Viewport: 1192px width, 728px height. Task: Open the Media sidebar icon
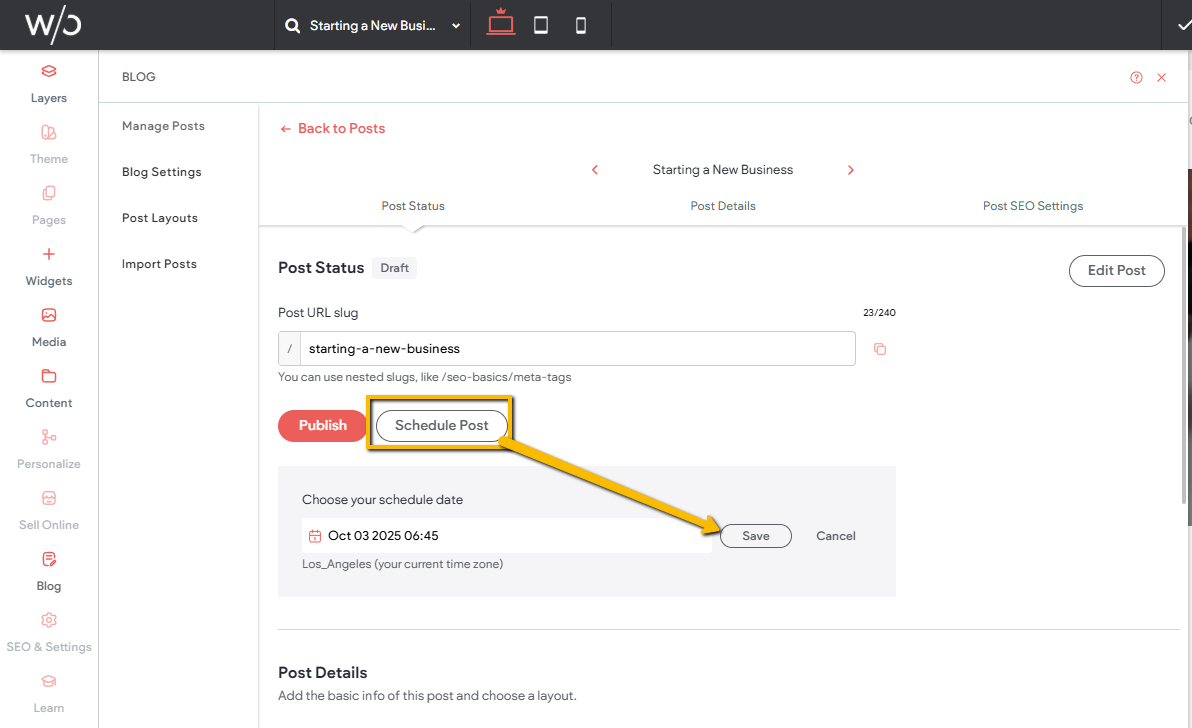click(x=49, y=315)
